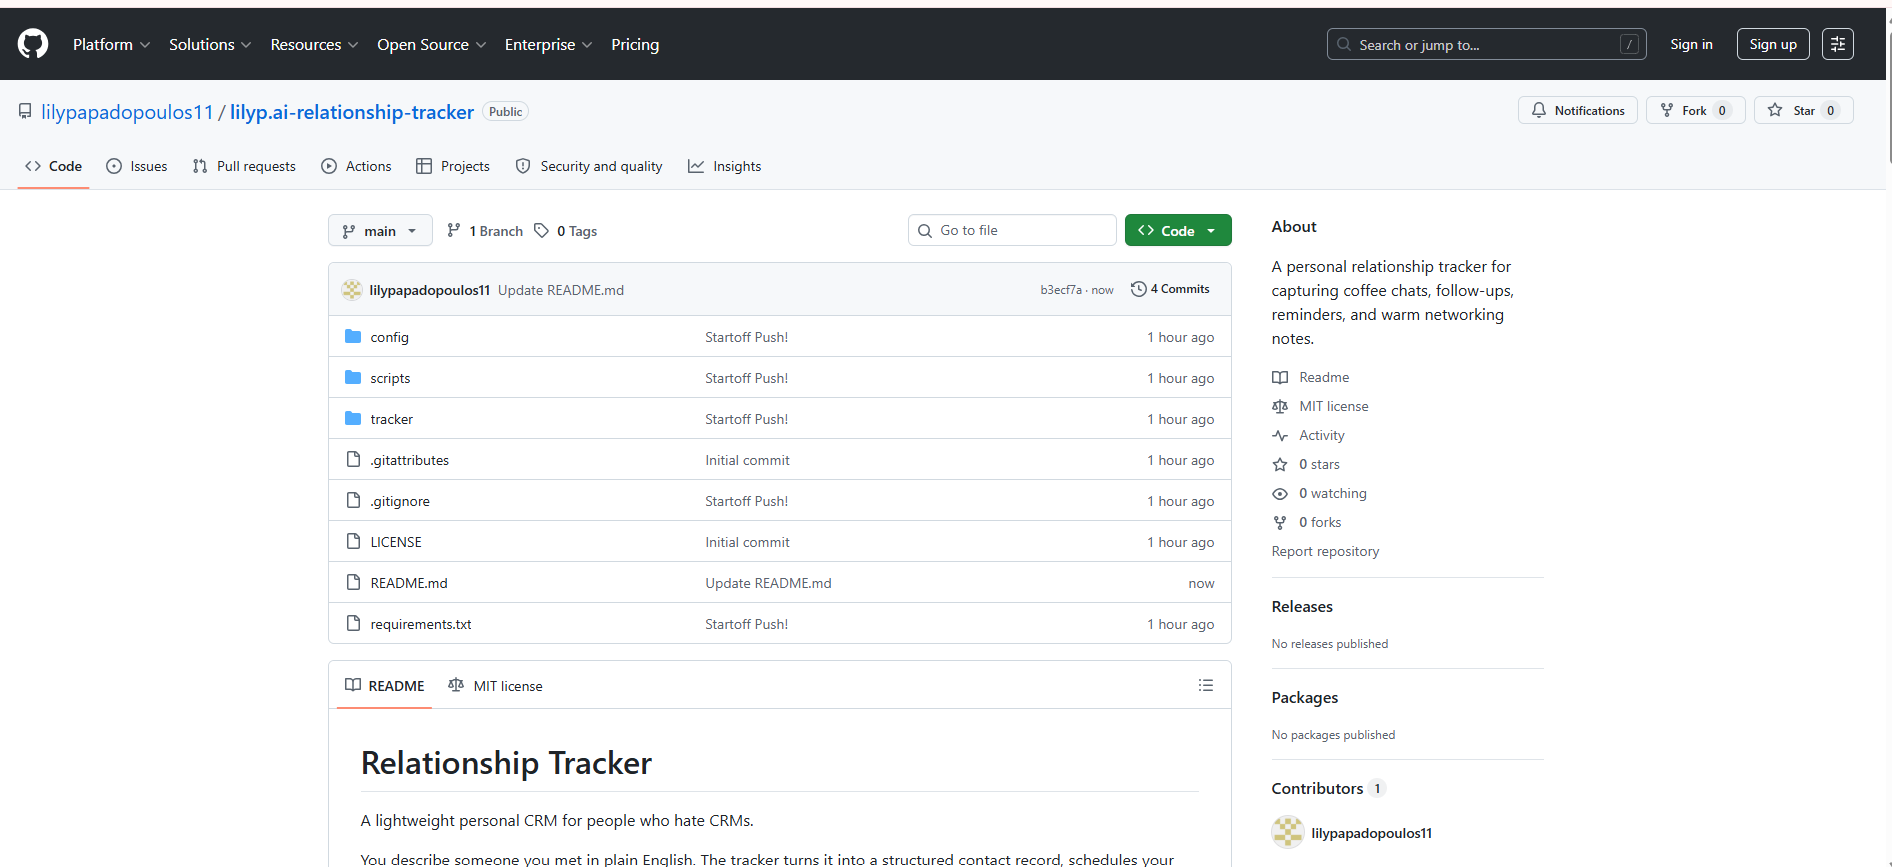Image resolution: width=1892 pixels, height=867 pixels.
Task: Open the README.md file
Action: tap(409, 583)
